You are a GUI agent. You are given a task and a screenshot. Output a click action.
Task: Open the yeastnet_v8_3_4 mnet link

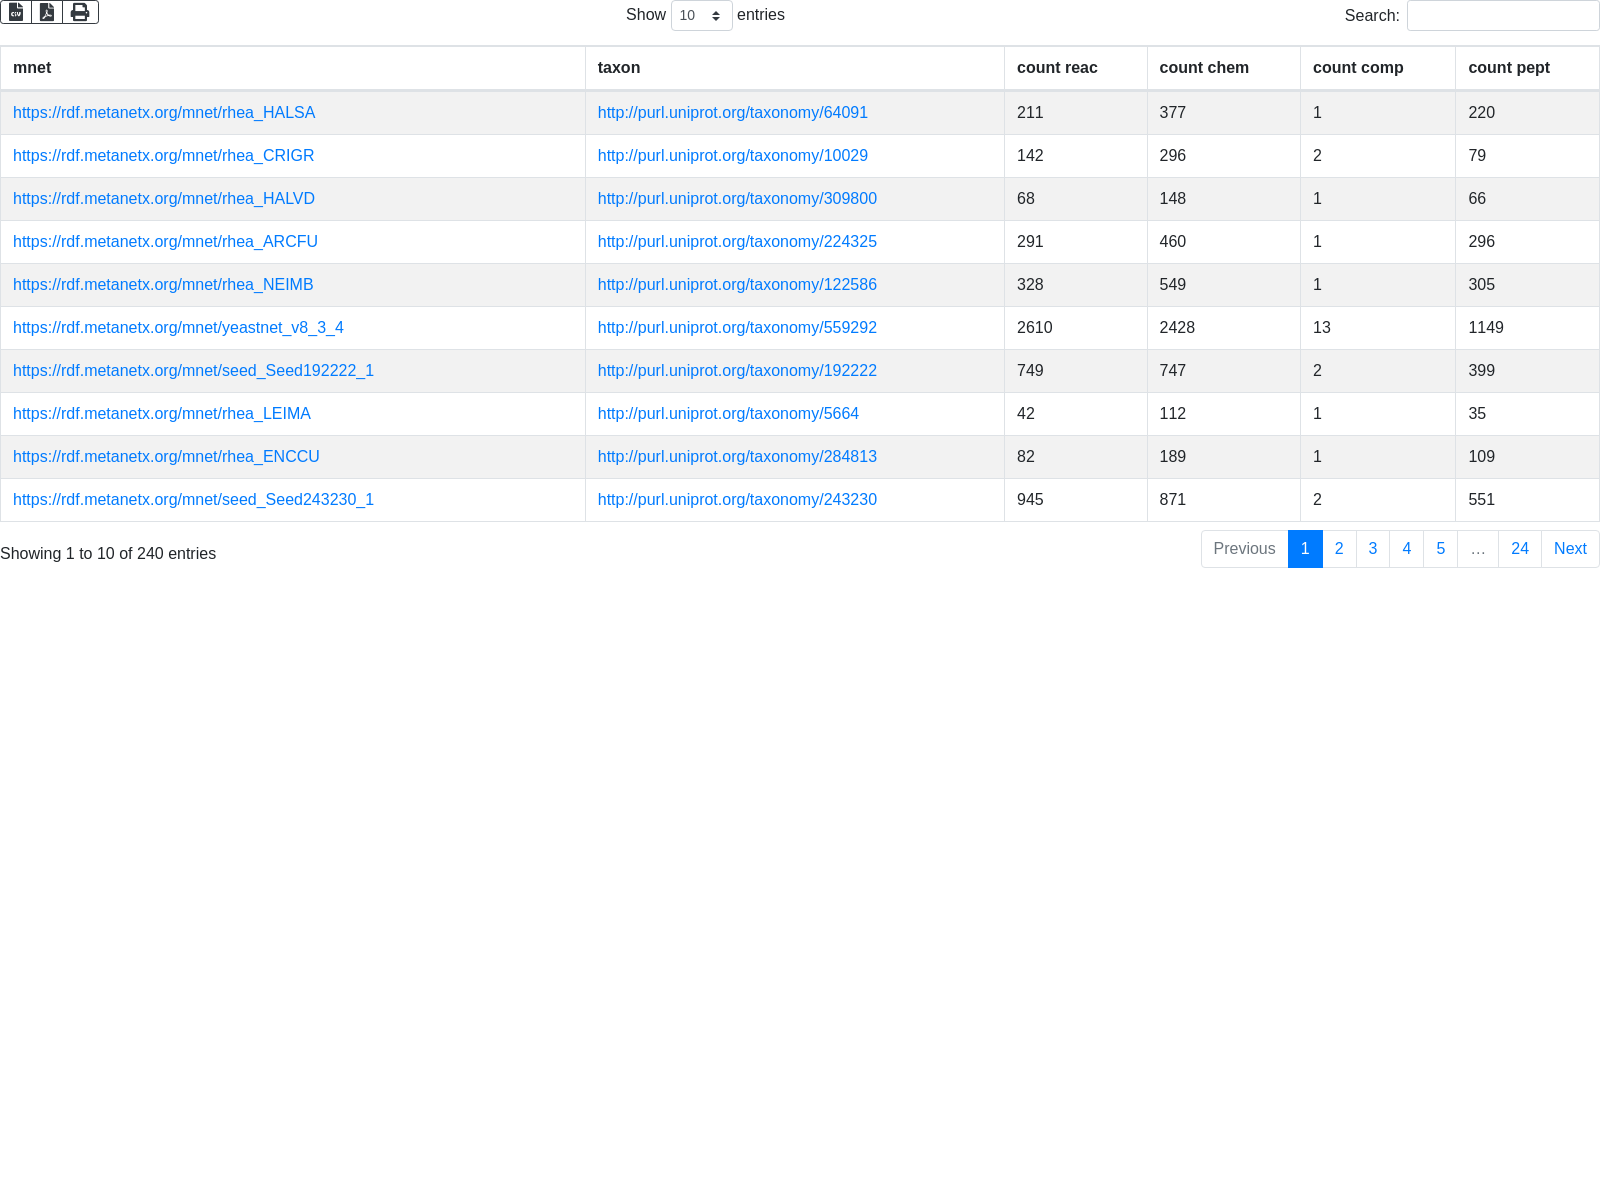[178, 328]
